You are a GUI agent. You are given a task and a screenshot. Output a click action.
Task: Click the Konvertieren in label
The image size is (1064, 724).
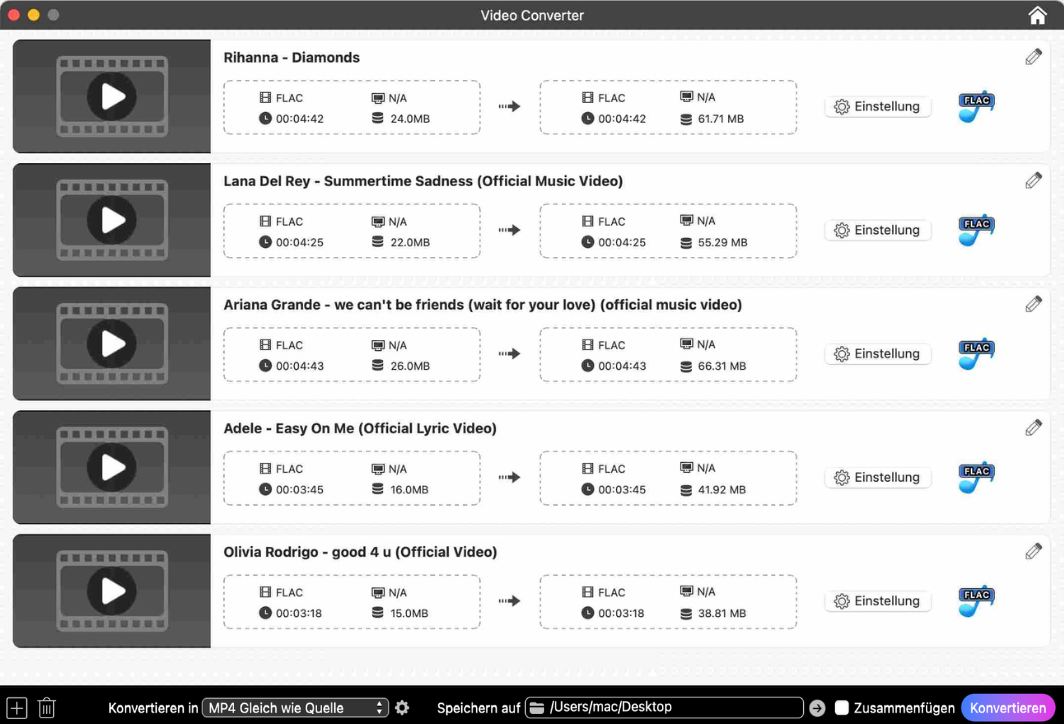coord(153,708)
